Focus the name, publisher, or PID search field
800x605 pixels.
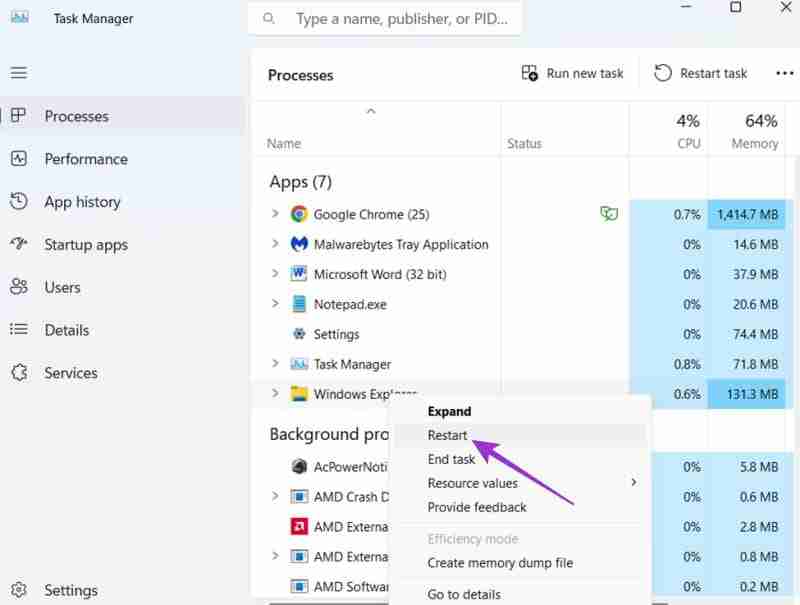(x=385, y=19)
